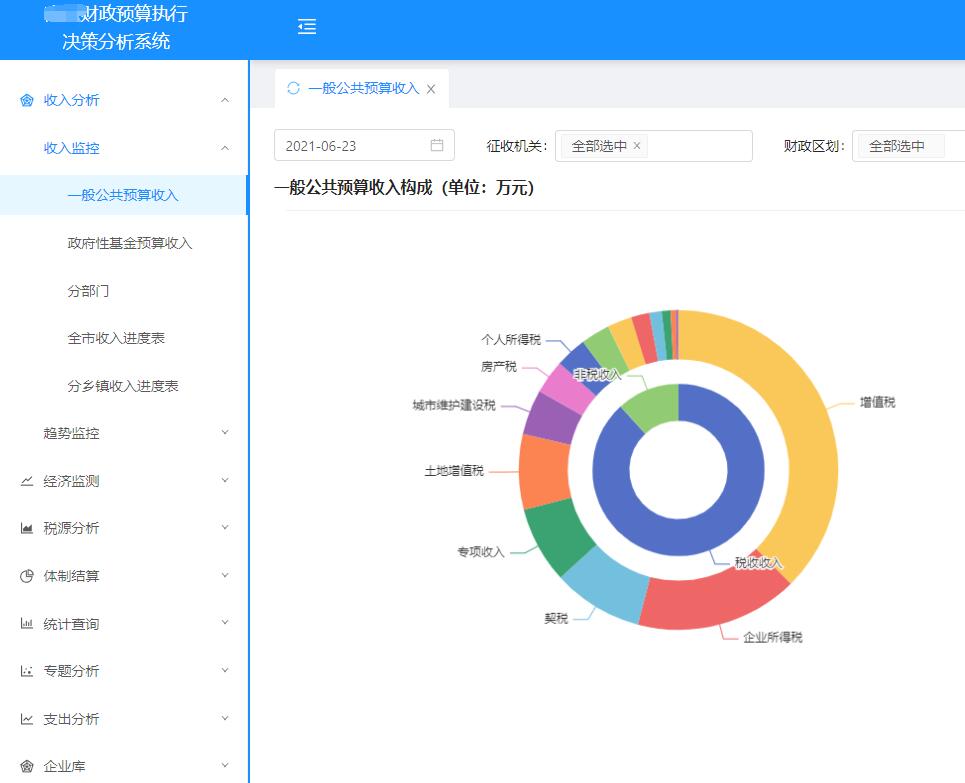Expand the 专题分析 menu
The height and width of the screenshot is (783, 965).
click(224, 671)
